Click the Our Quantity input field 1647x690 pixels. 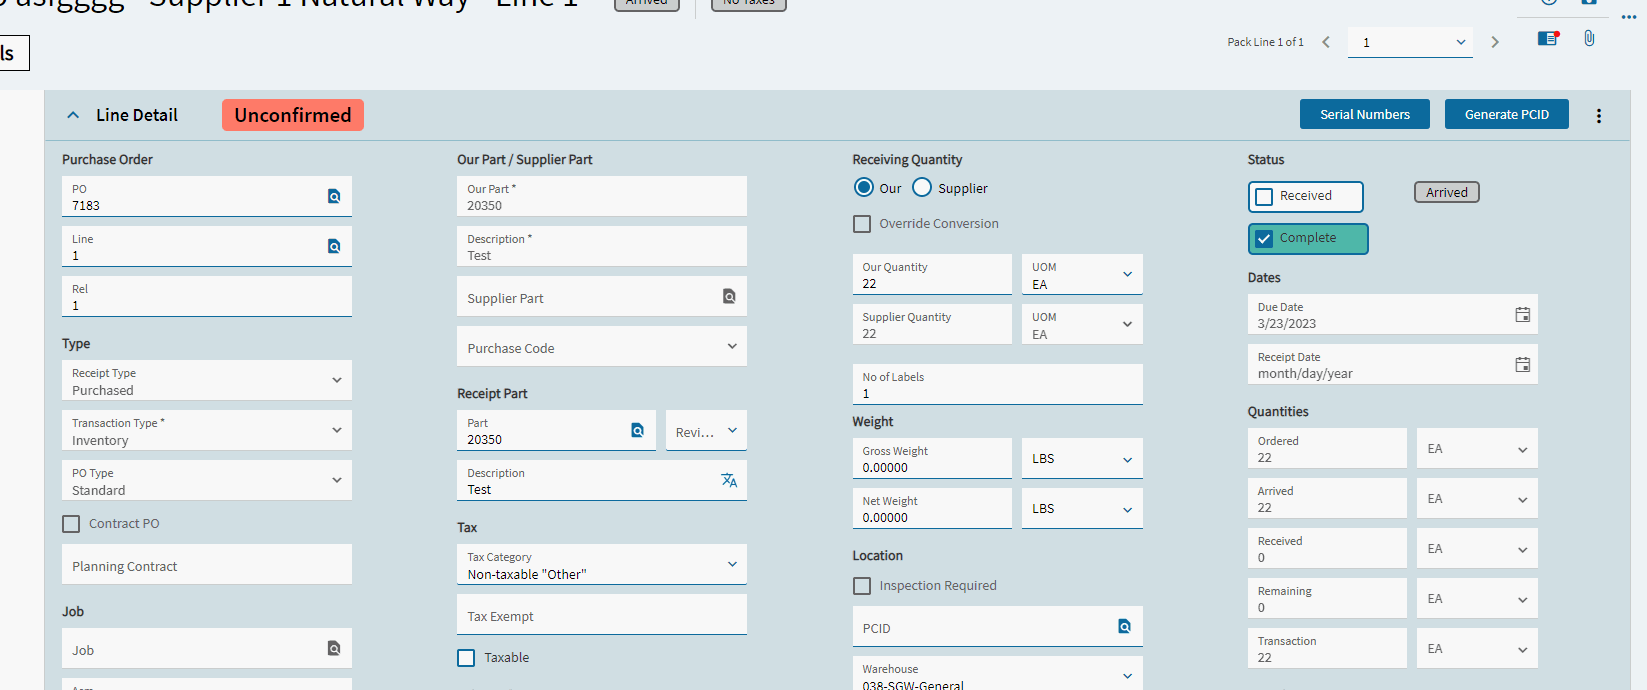click(x=931, y=275)
